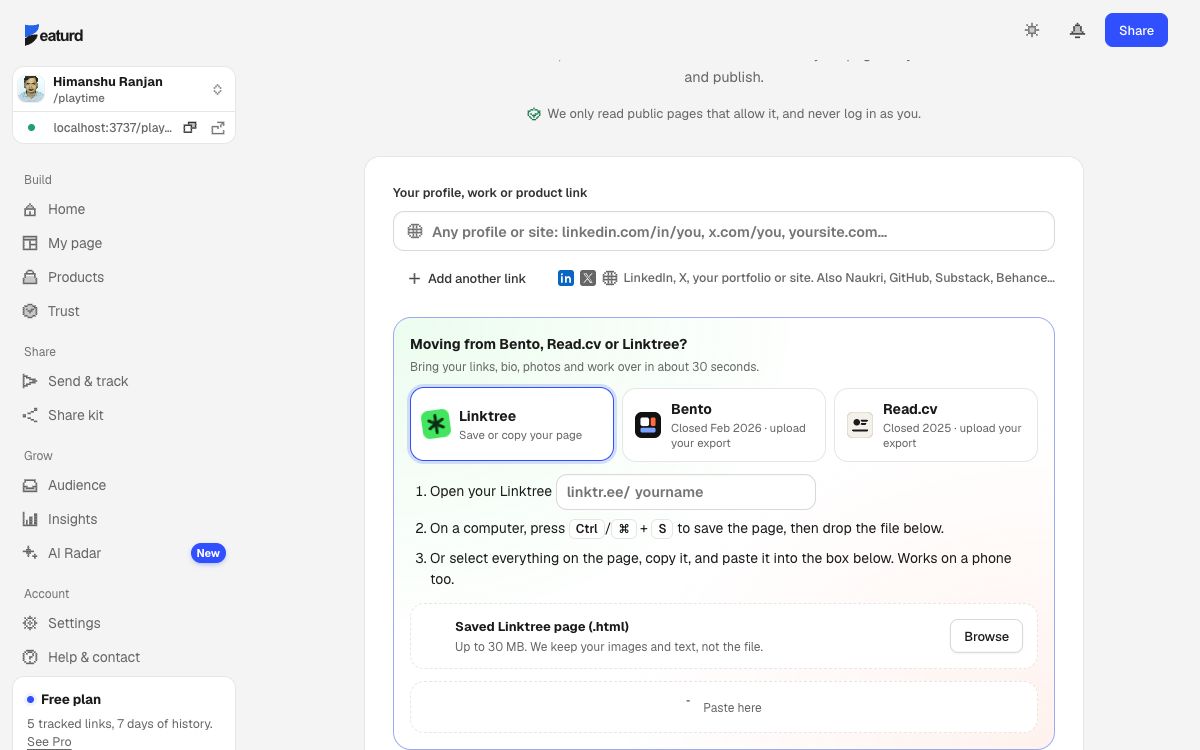Image resolution: width=1200 pixels, height=750 pixels.
Task: Click the Bento logo icon
Action: (648, 425)
